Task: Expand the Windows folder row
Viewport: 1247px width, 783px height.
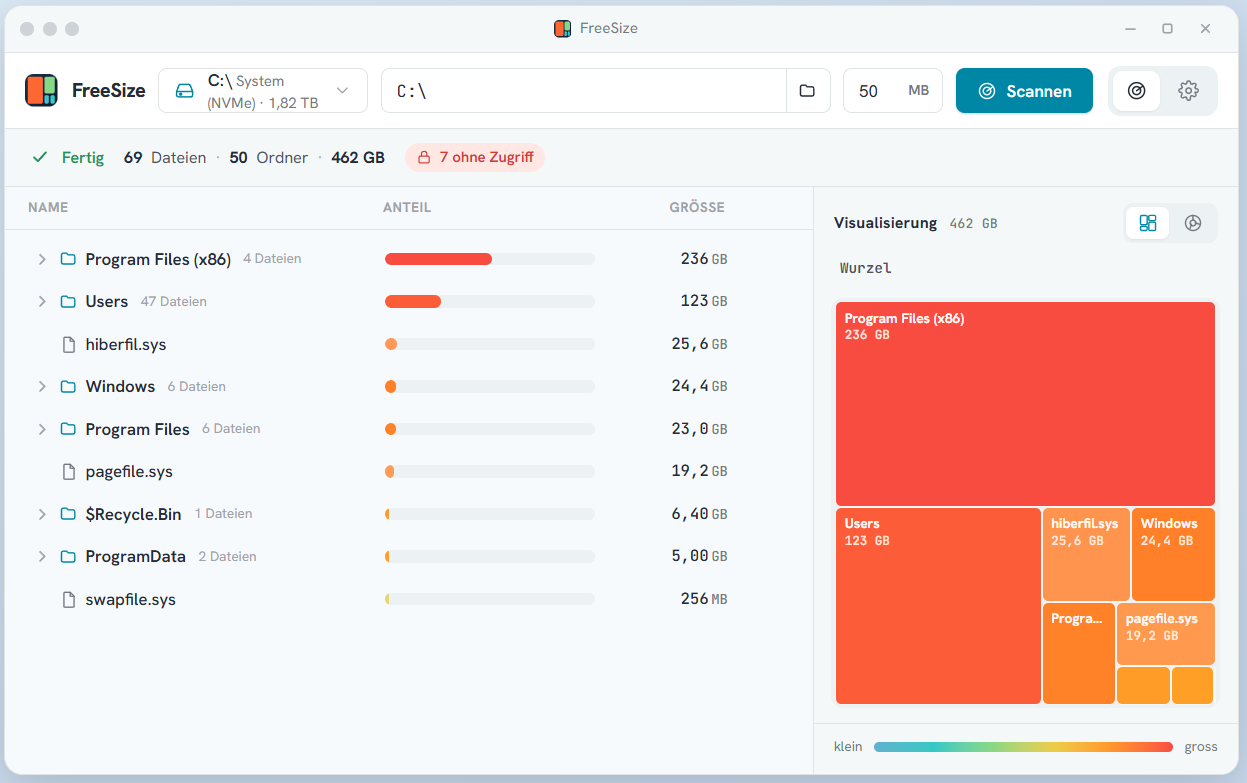Action: 42,386
